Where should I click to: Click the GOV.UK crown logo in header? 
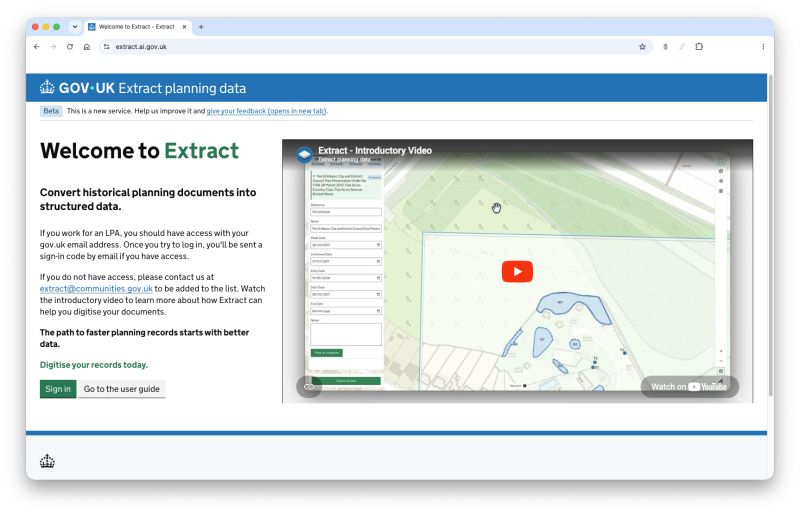[x=47, y=87]
